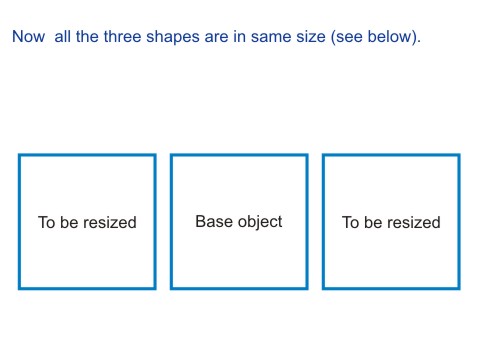Click the bottom border of the right square
This screenshot has height=364, width=500.
[391, 288]
